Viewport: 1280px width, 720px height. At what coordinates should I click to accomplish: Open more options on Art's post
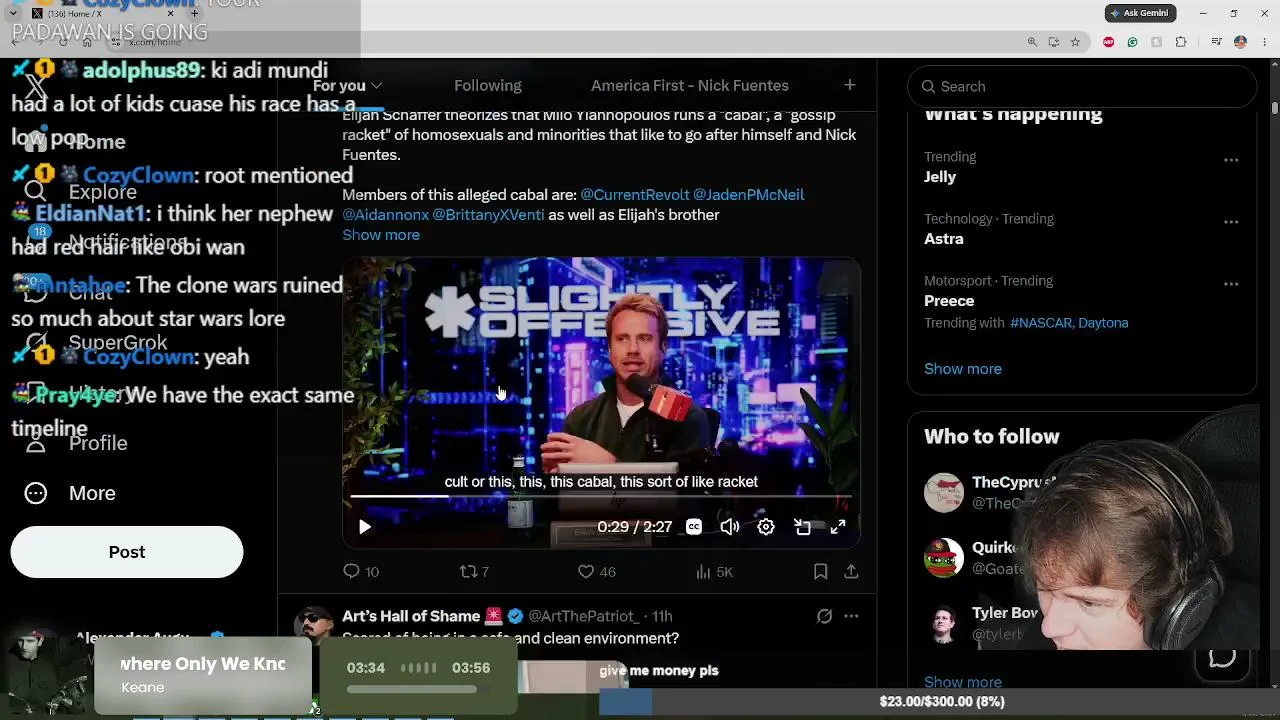pos(851,616)
